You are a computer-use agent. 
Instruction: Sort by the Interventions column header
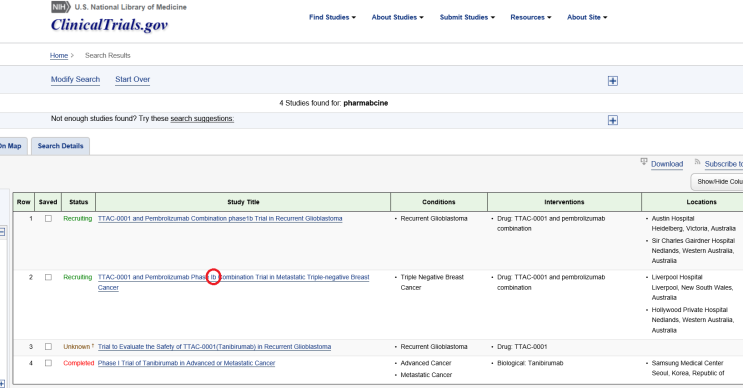click(x=564, y=202)
